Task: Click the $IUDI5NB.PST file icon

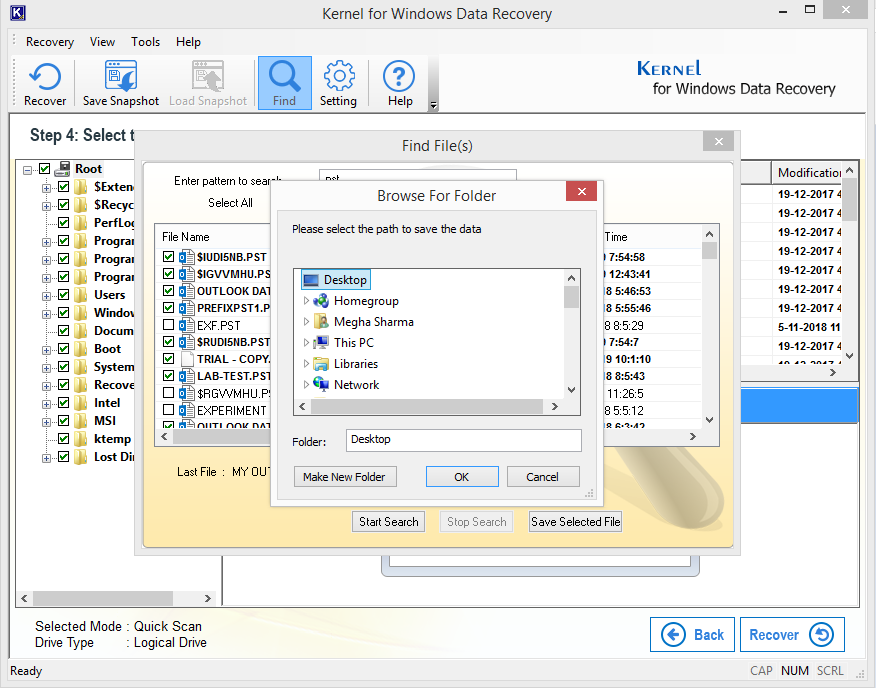Action: (186, 257)
